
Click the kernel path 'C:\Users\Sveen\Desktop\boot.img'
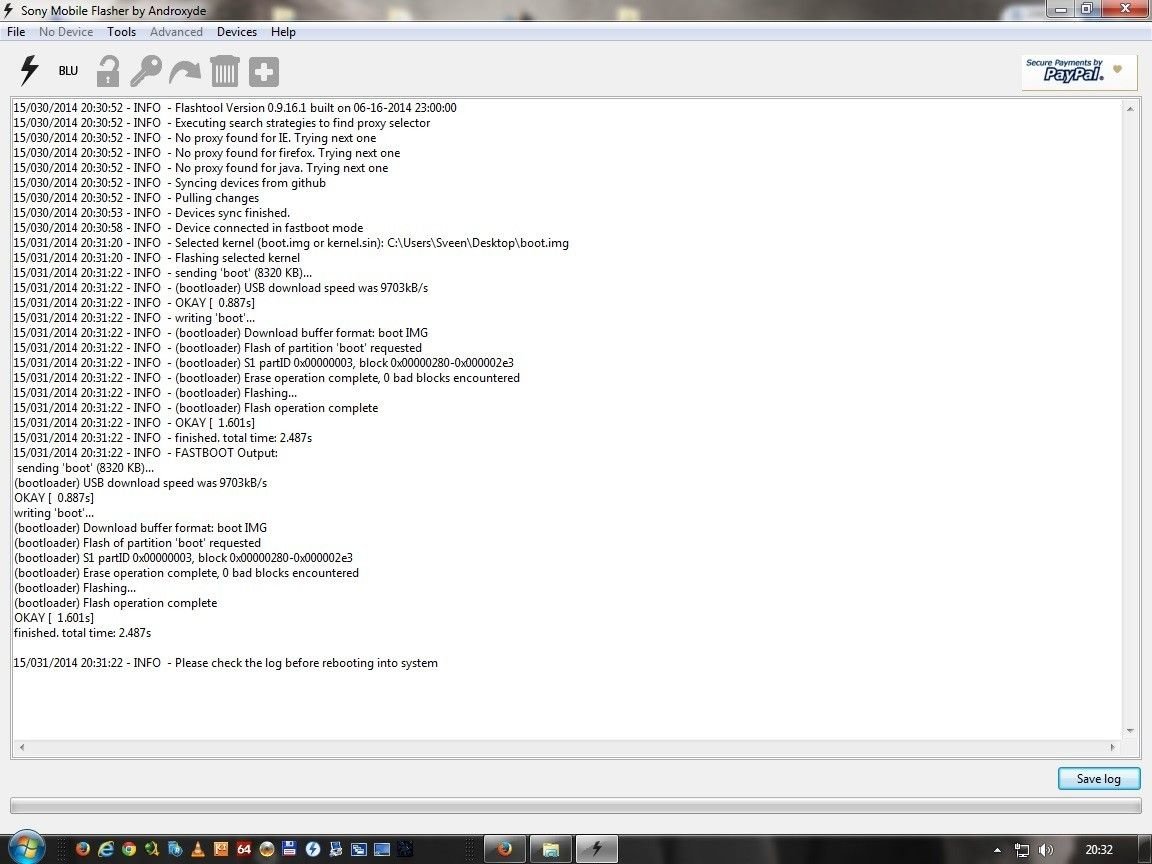coord(478,243)
